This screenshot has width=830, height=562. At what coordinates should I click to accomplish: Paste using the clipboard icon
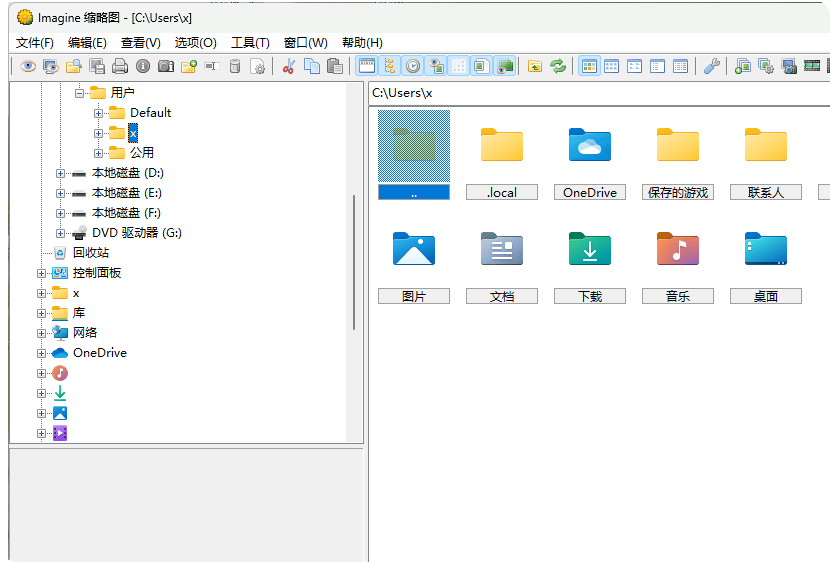335,66
